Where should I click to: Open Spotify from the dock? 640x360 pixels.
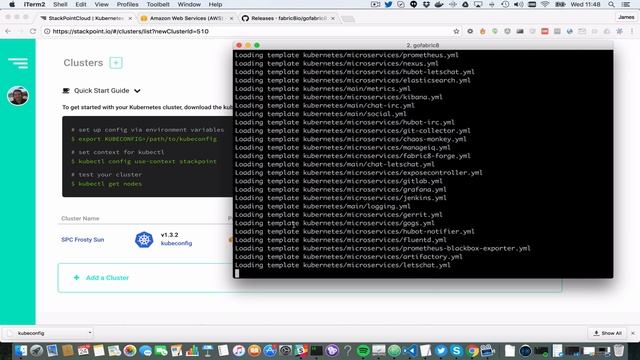coord(363,350)
